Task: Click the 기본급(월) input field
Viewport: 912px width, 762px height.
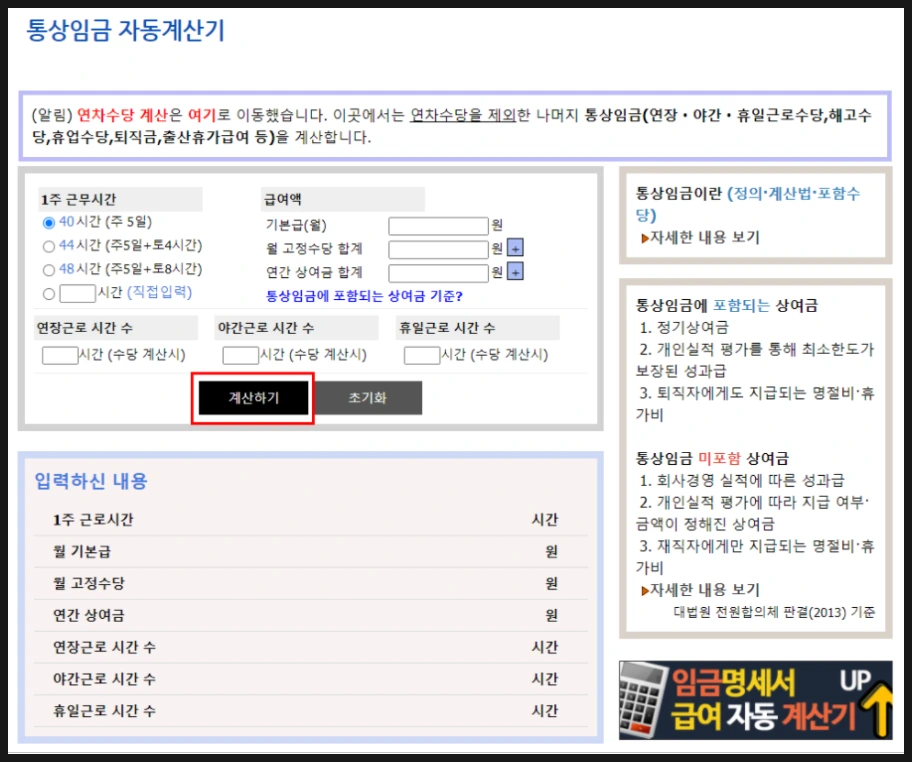Action: (440, 224)
